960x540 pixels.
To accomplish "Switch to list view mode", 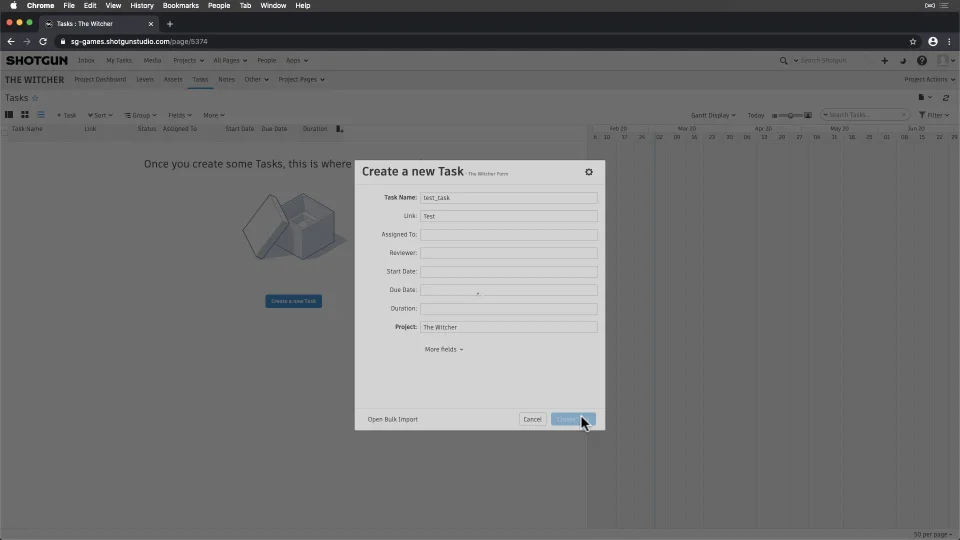I will [41, 114].
